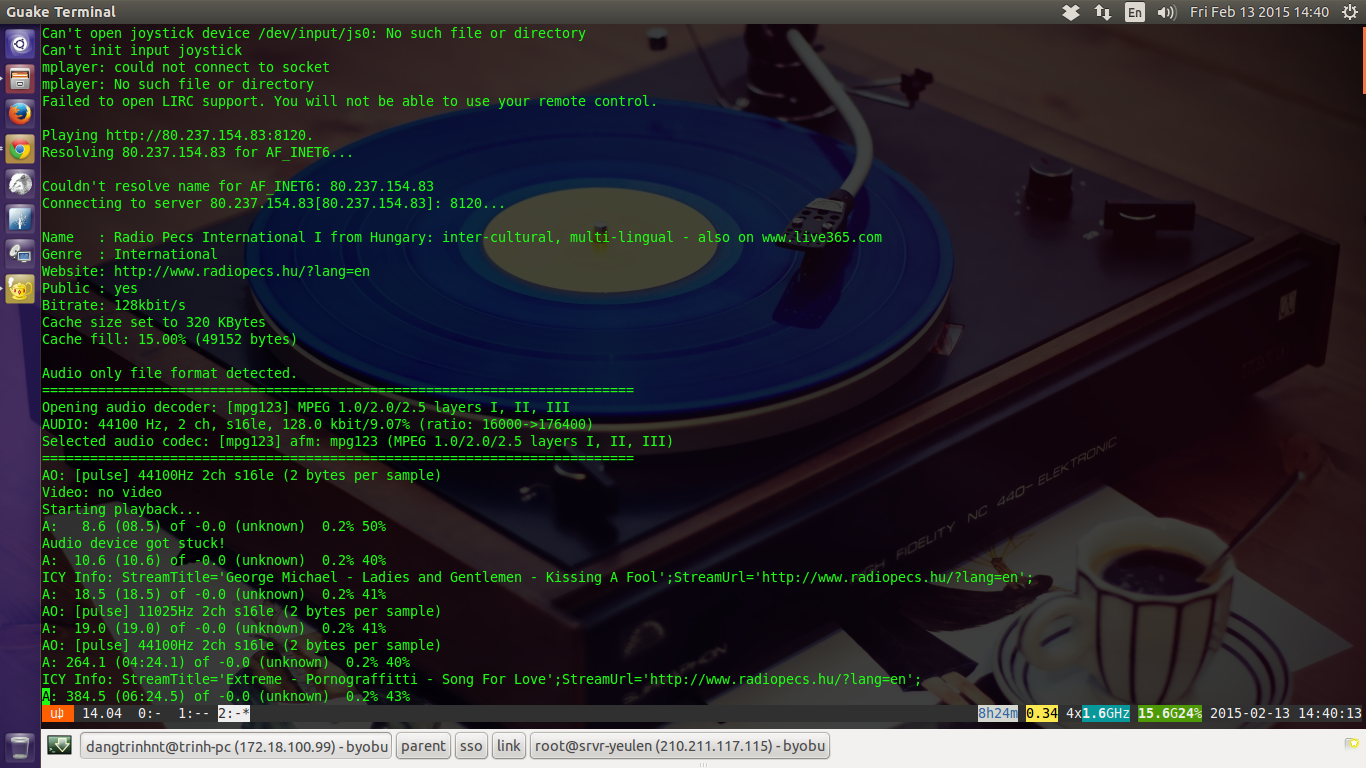Click the yellow 0.34 load average entry
The image size is (1366, 768).
coord(1042,713)
